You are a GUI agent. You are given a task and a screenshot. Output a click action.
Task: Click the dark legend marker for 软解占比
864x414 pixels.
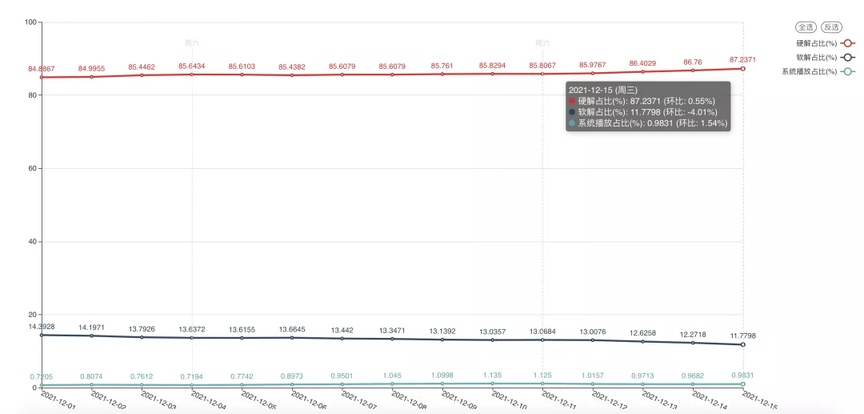848,57
